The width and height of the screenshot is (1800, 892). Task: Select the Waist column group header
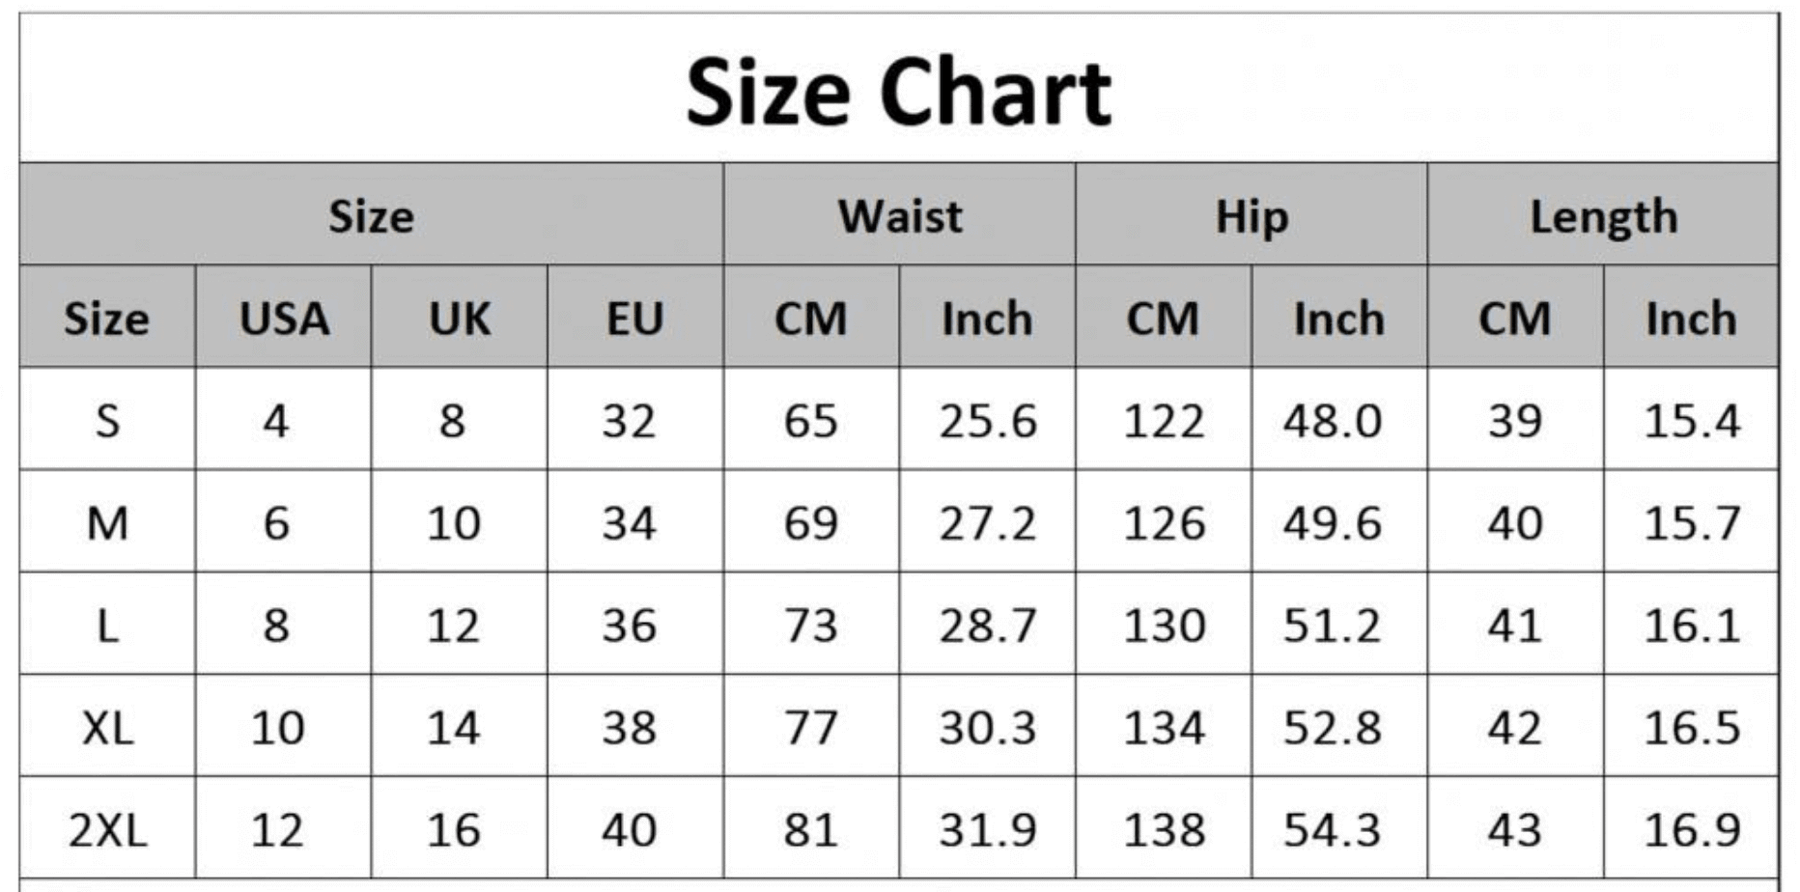(x=900, y=216)
